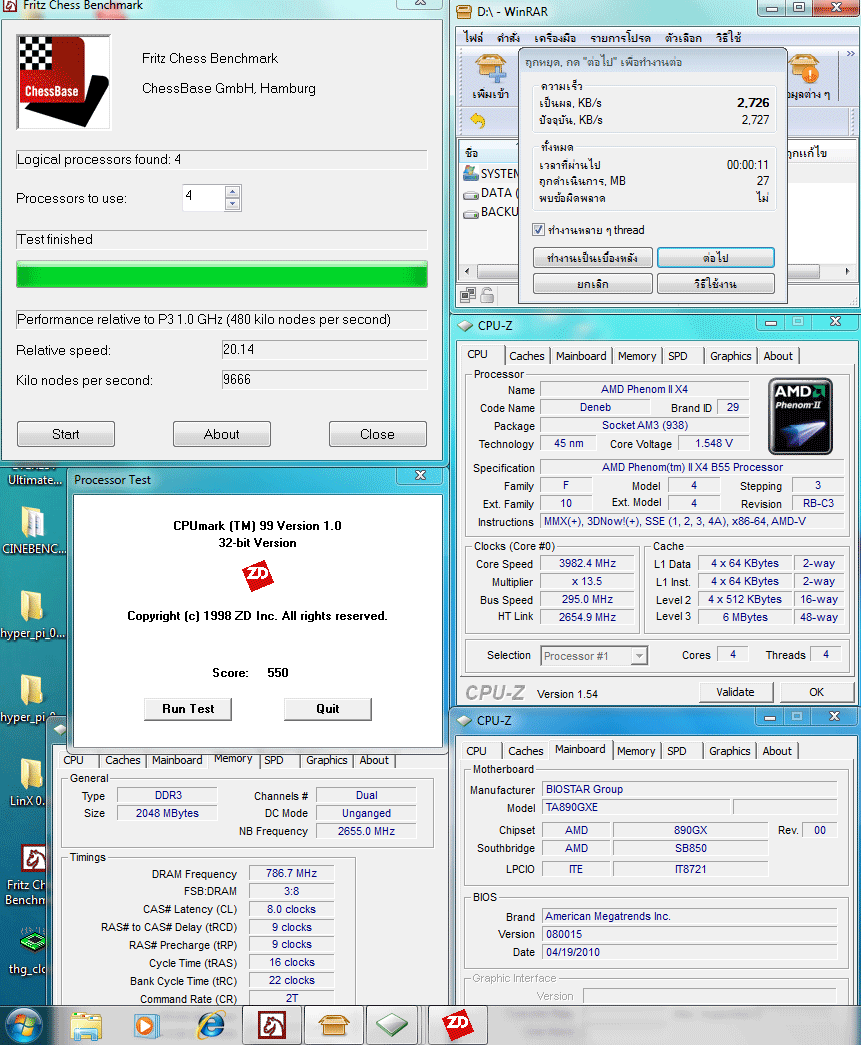Click Close button in Fritz Chess Benchmark
The width and height of the screenshot is (861, 1045).
click(x=378, y=435)
